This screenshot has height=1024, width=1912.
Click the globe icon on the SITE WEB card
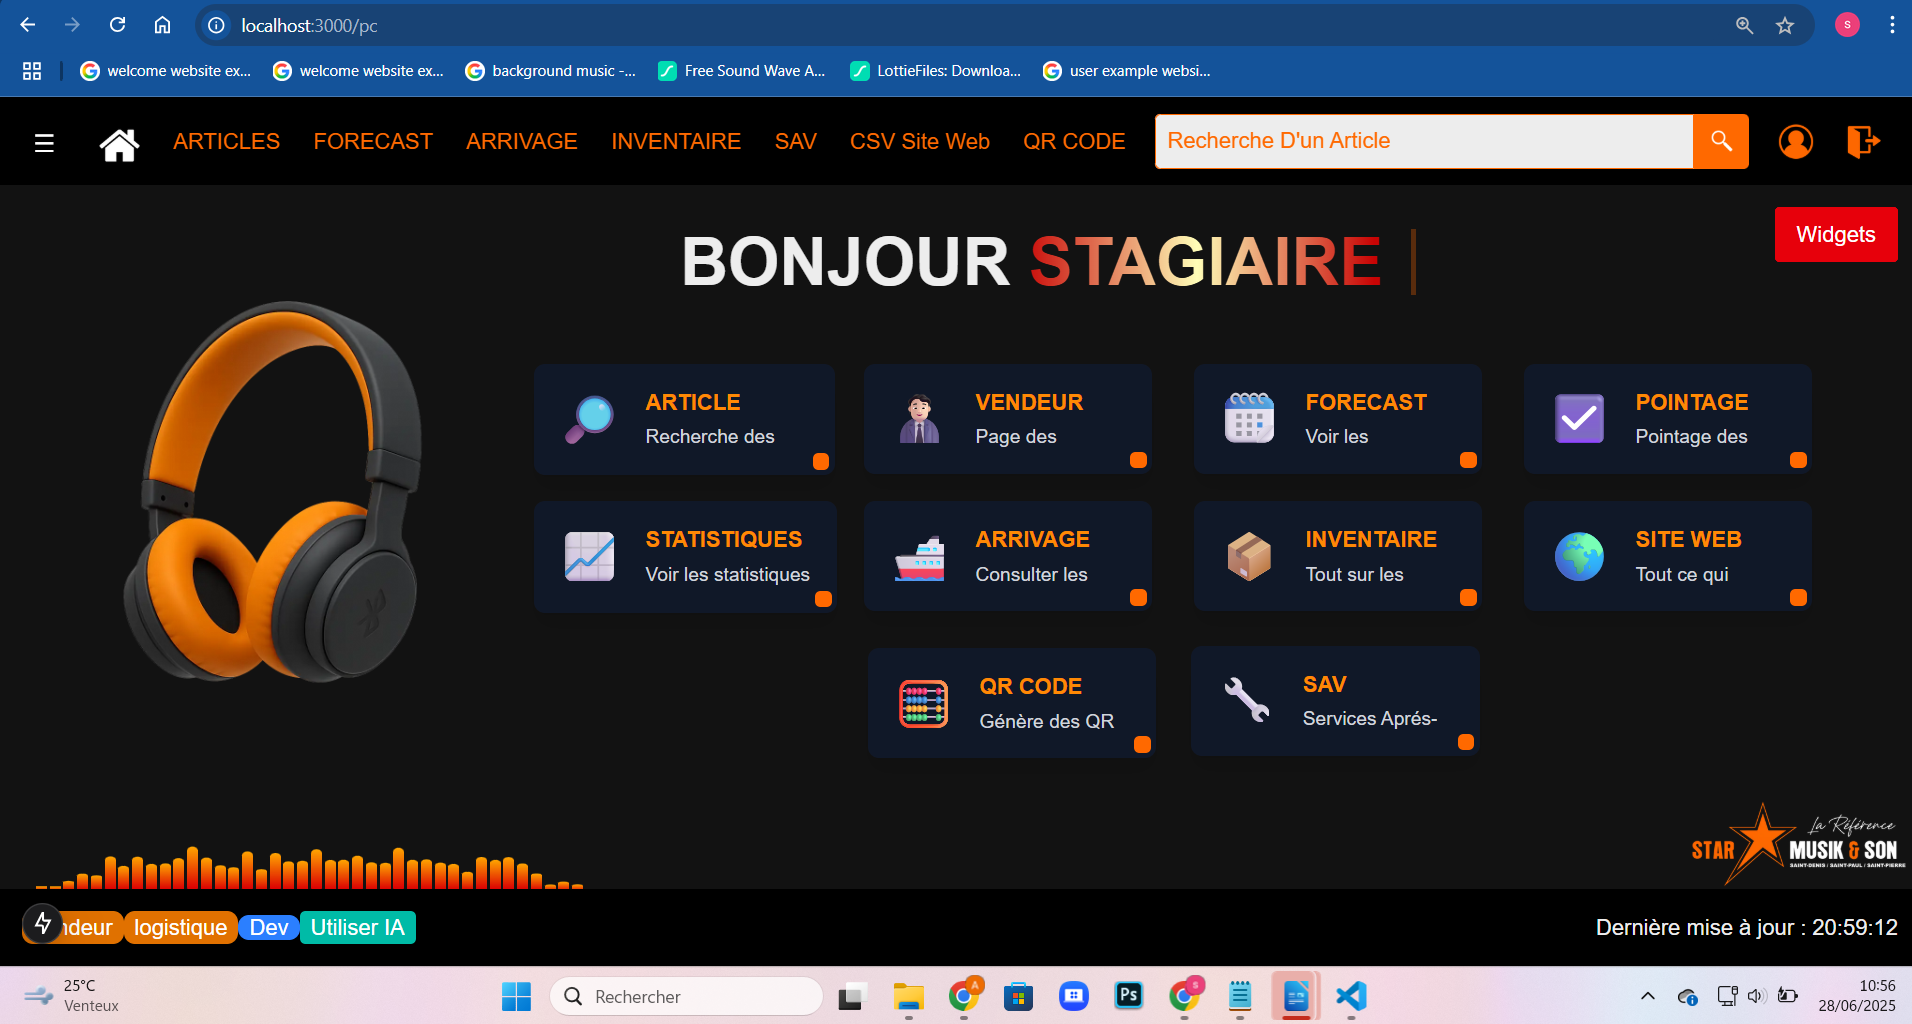1578,557
